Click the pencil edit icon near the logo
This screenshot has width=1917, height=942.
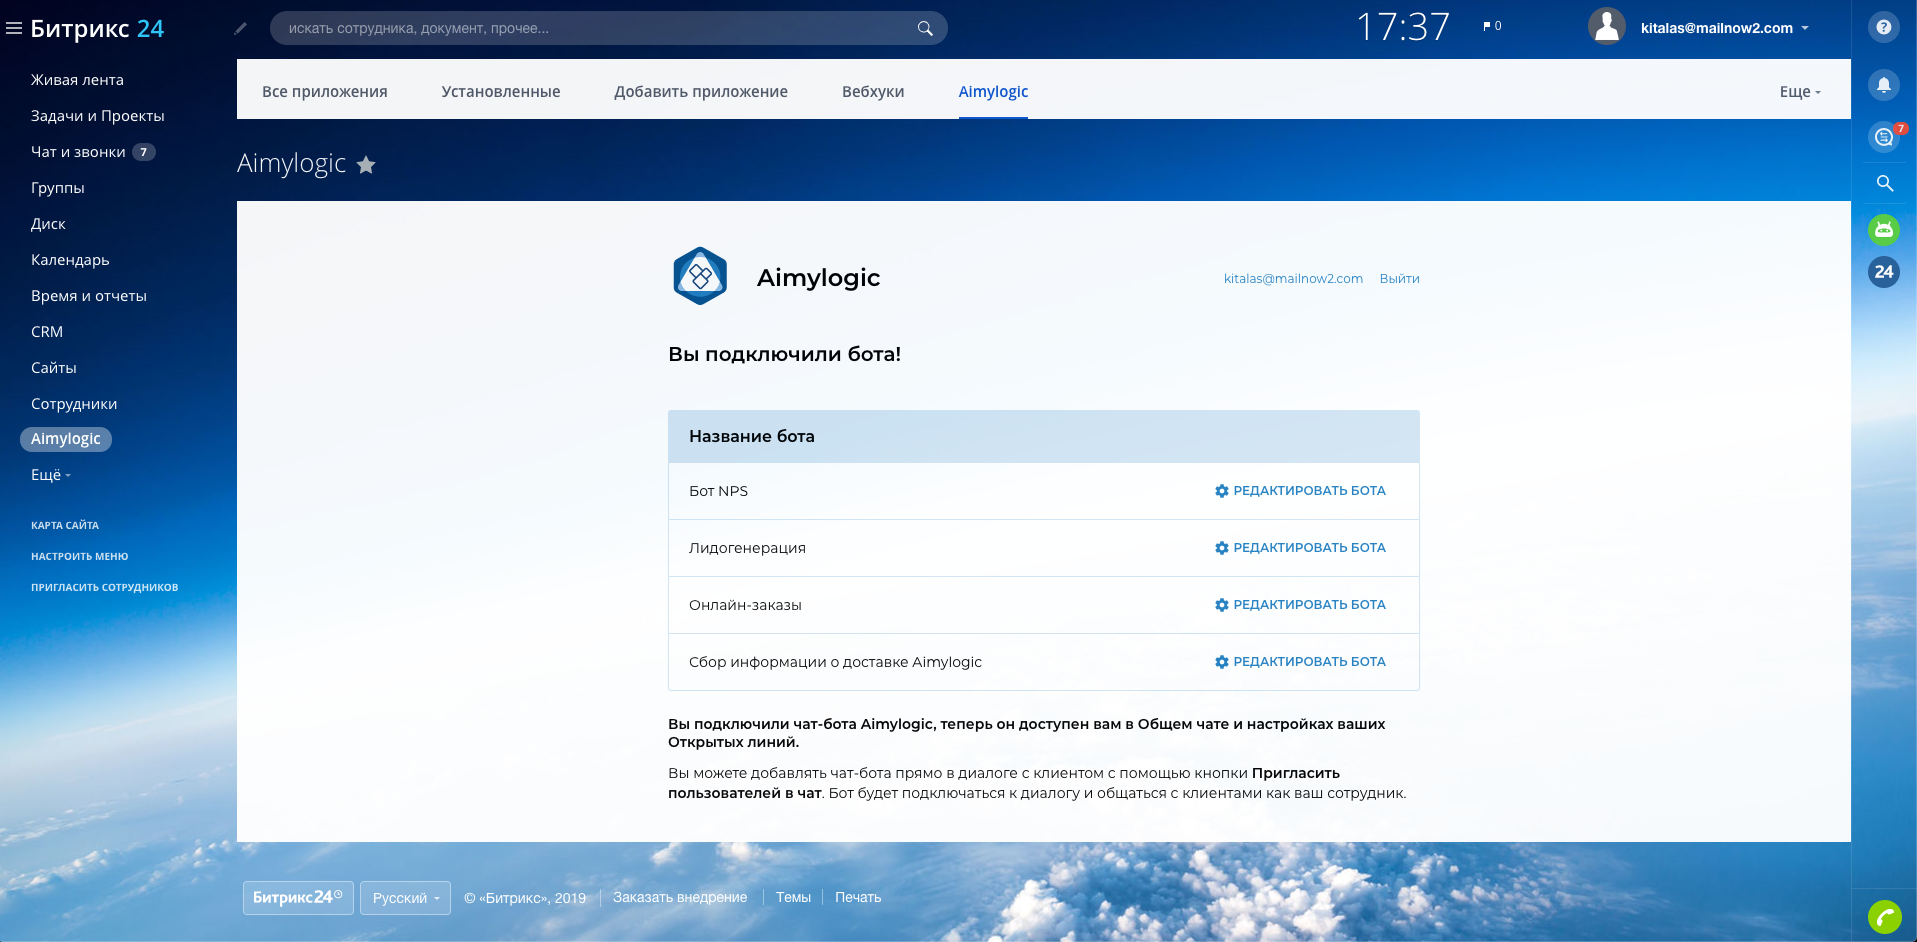pos(240,29)
